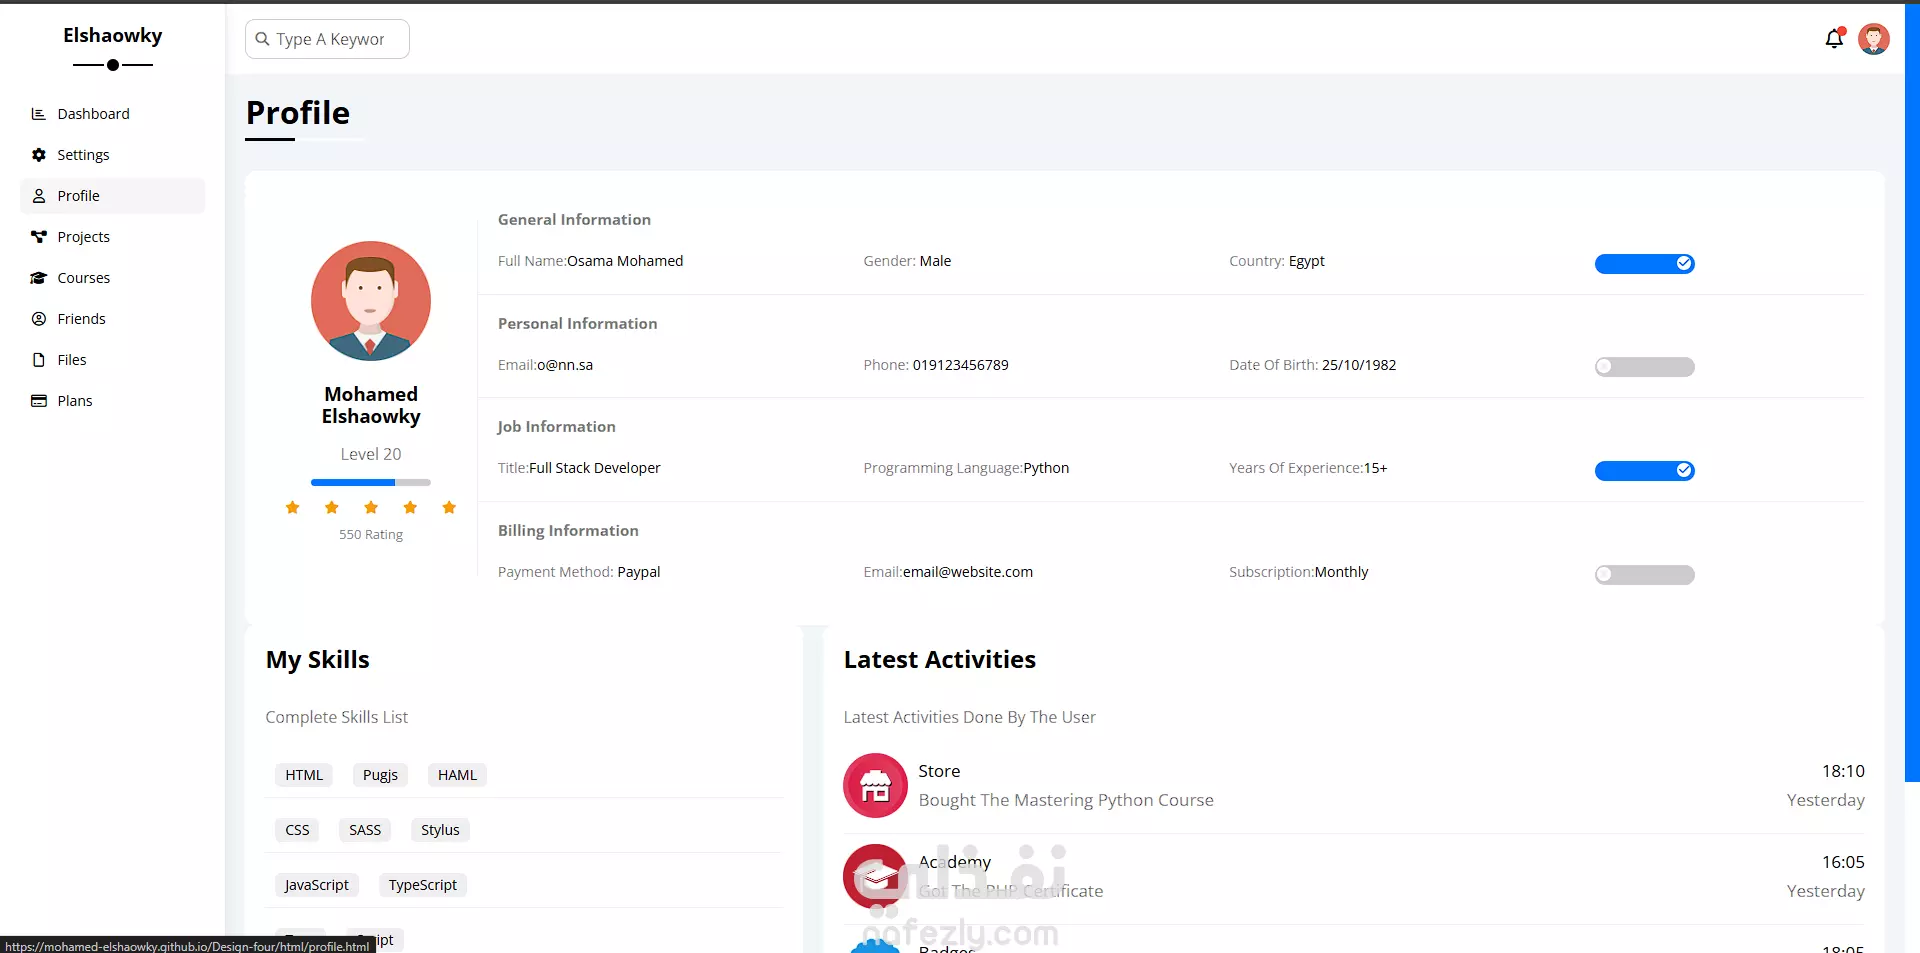Open Dashboard from the sidebar

[112, 114]
